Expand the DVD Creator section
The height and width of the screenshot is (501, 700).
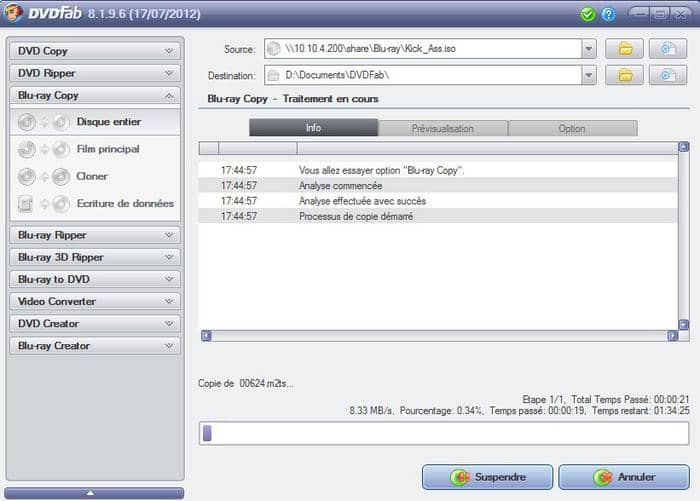[95, 323]
